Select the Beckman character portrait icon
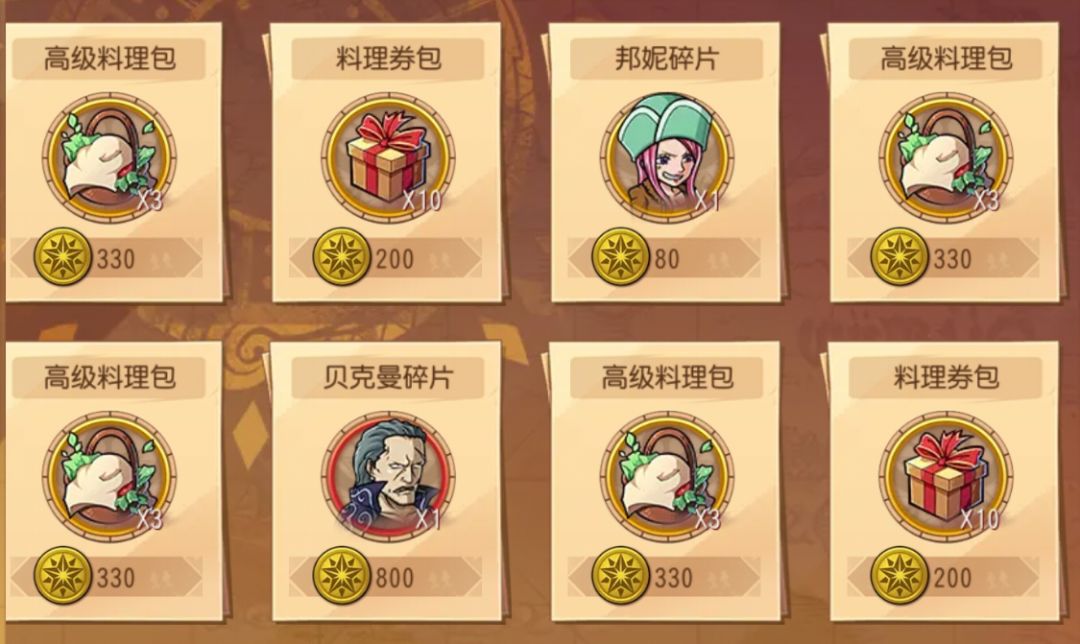1080x644 pixels. click(387, 475)
